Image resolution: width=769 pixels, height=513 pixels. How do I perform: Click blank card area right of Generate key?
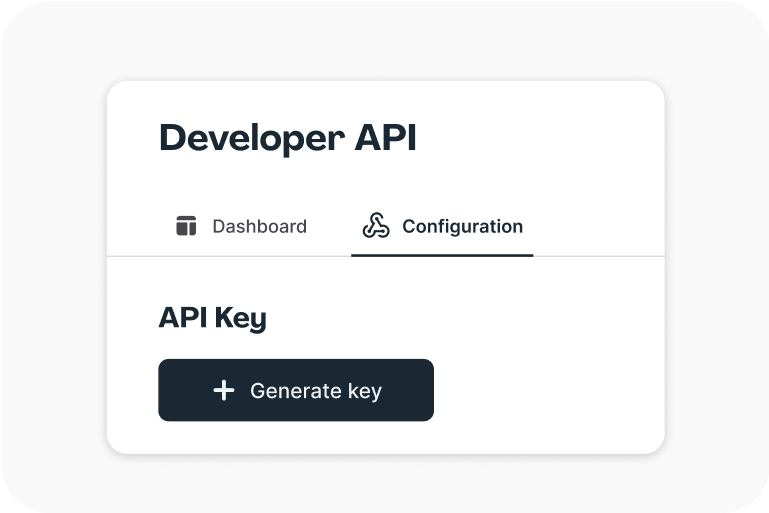pos(550,390)
